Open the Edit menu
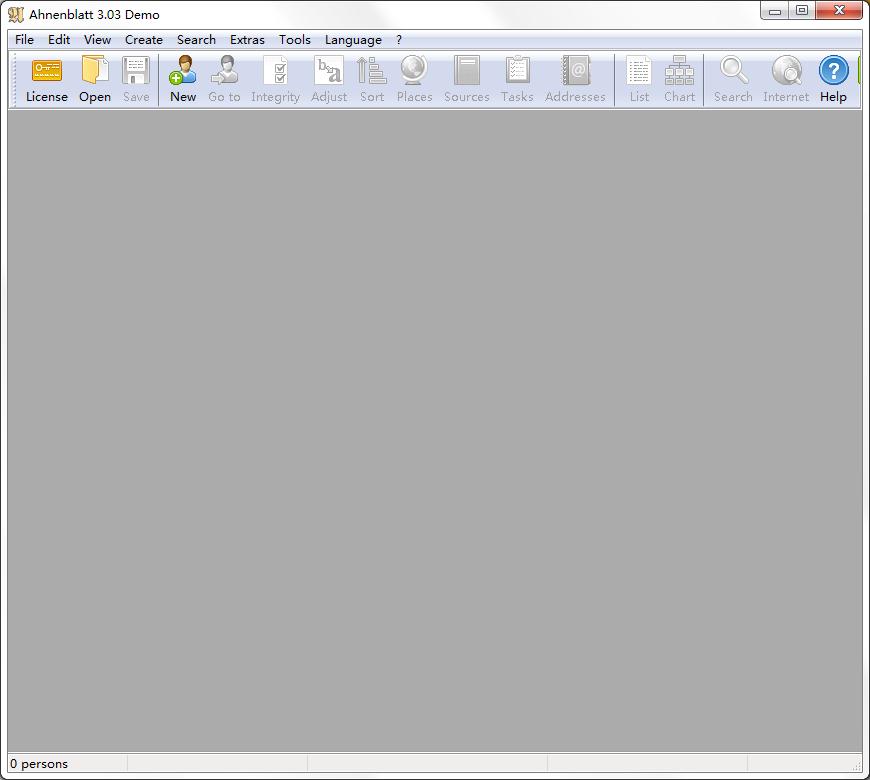 59,40
